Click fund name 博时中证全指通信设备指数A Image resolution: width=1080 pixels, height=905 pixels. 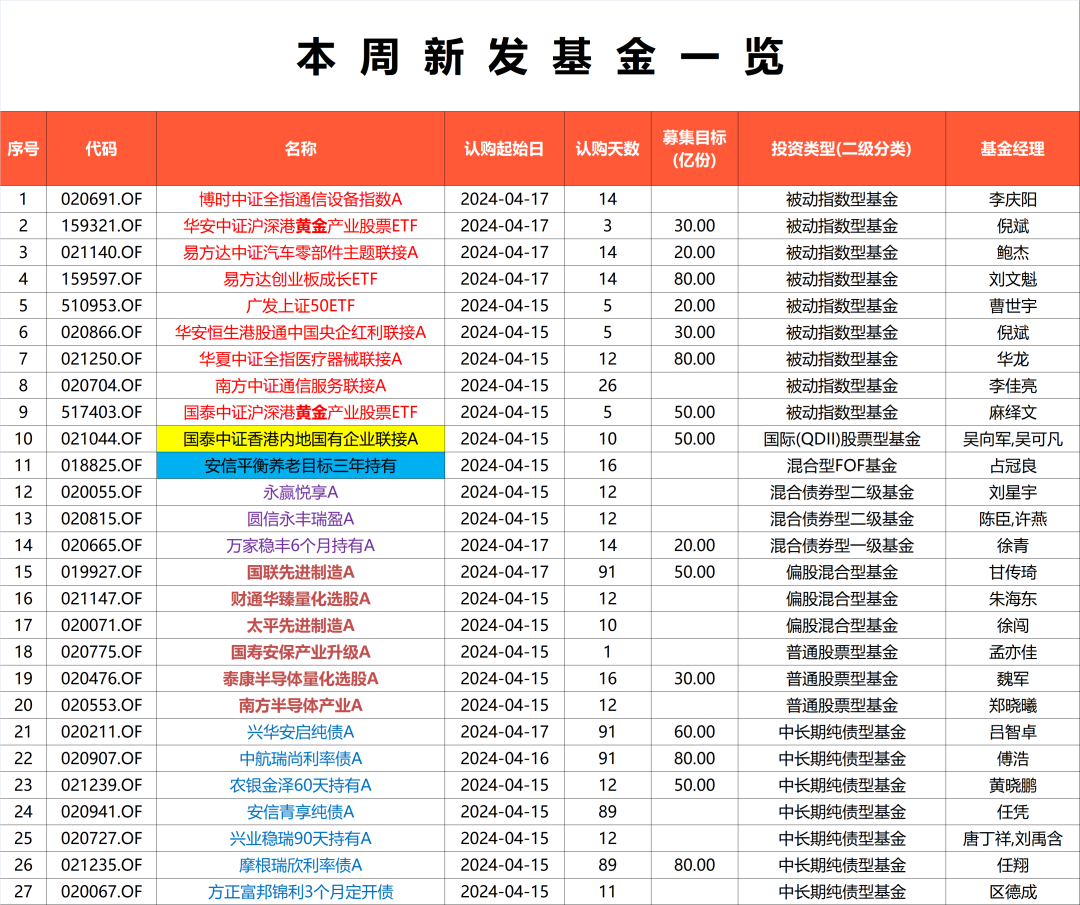pyautogui.click(x=300, y=200)
